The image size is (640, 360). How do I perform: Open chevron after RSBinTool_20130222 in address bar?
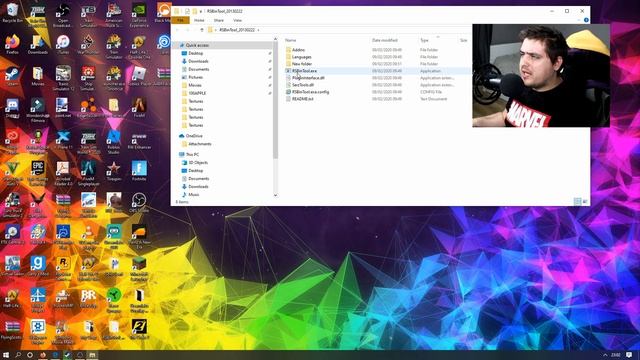pos(258,30)
